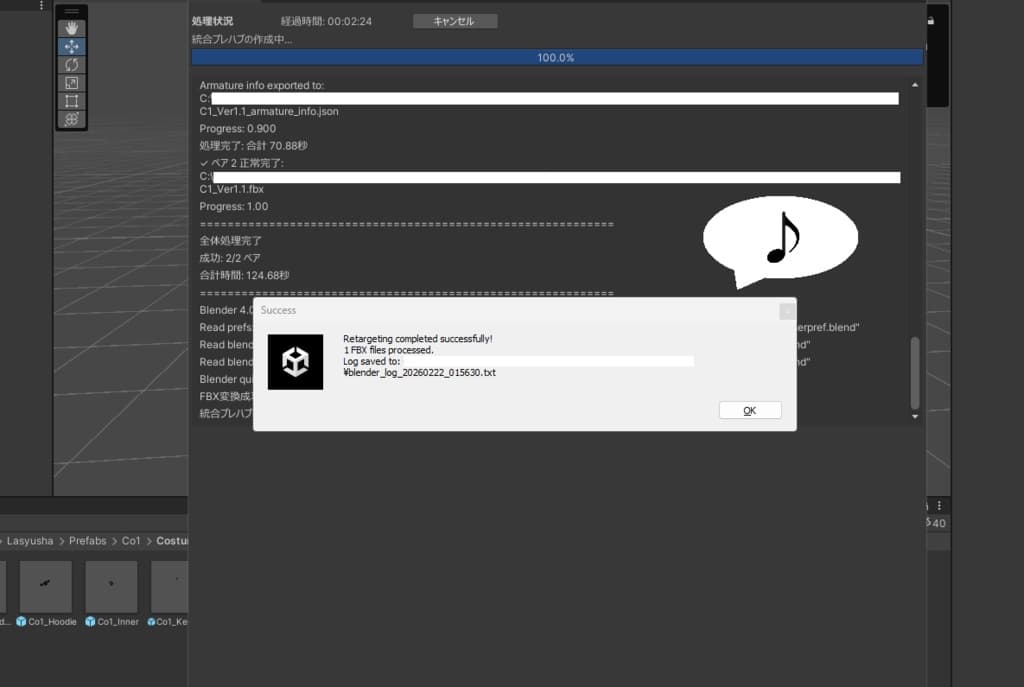Select the Rotate tool
1024x687 pixels.
pyautogui.click(x=71, y=65)
